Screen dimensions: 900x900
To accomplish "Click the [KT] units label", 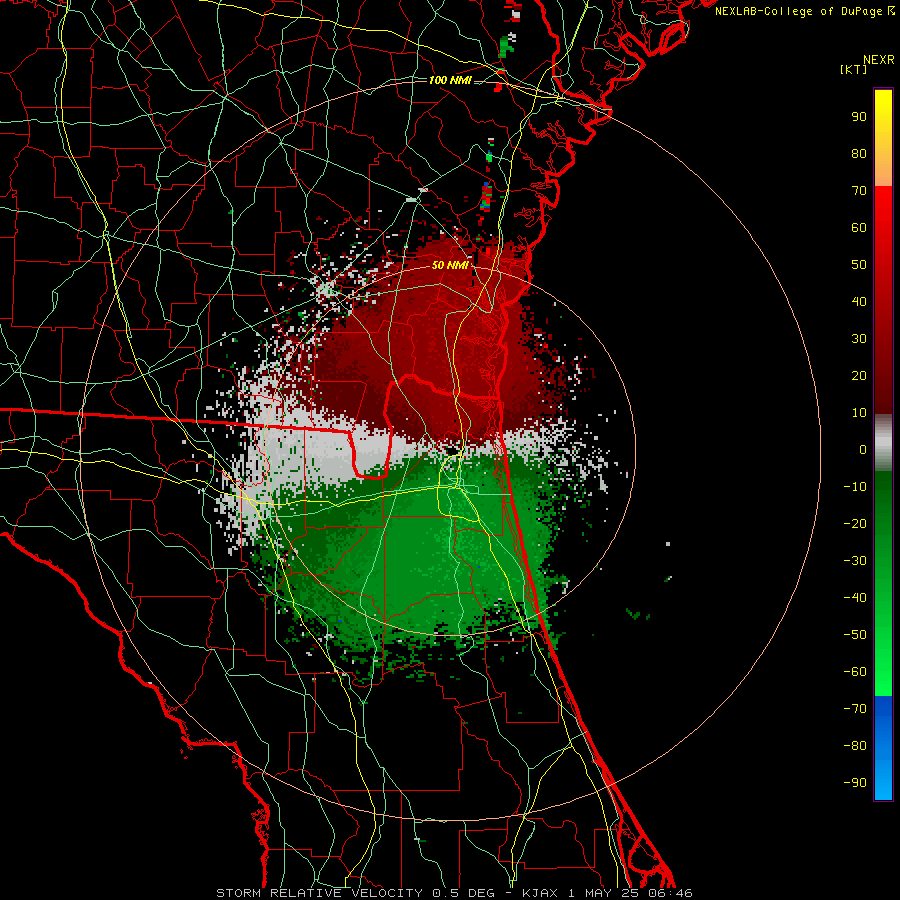I will click(x=854, y=69).
